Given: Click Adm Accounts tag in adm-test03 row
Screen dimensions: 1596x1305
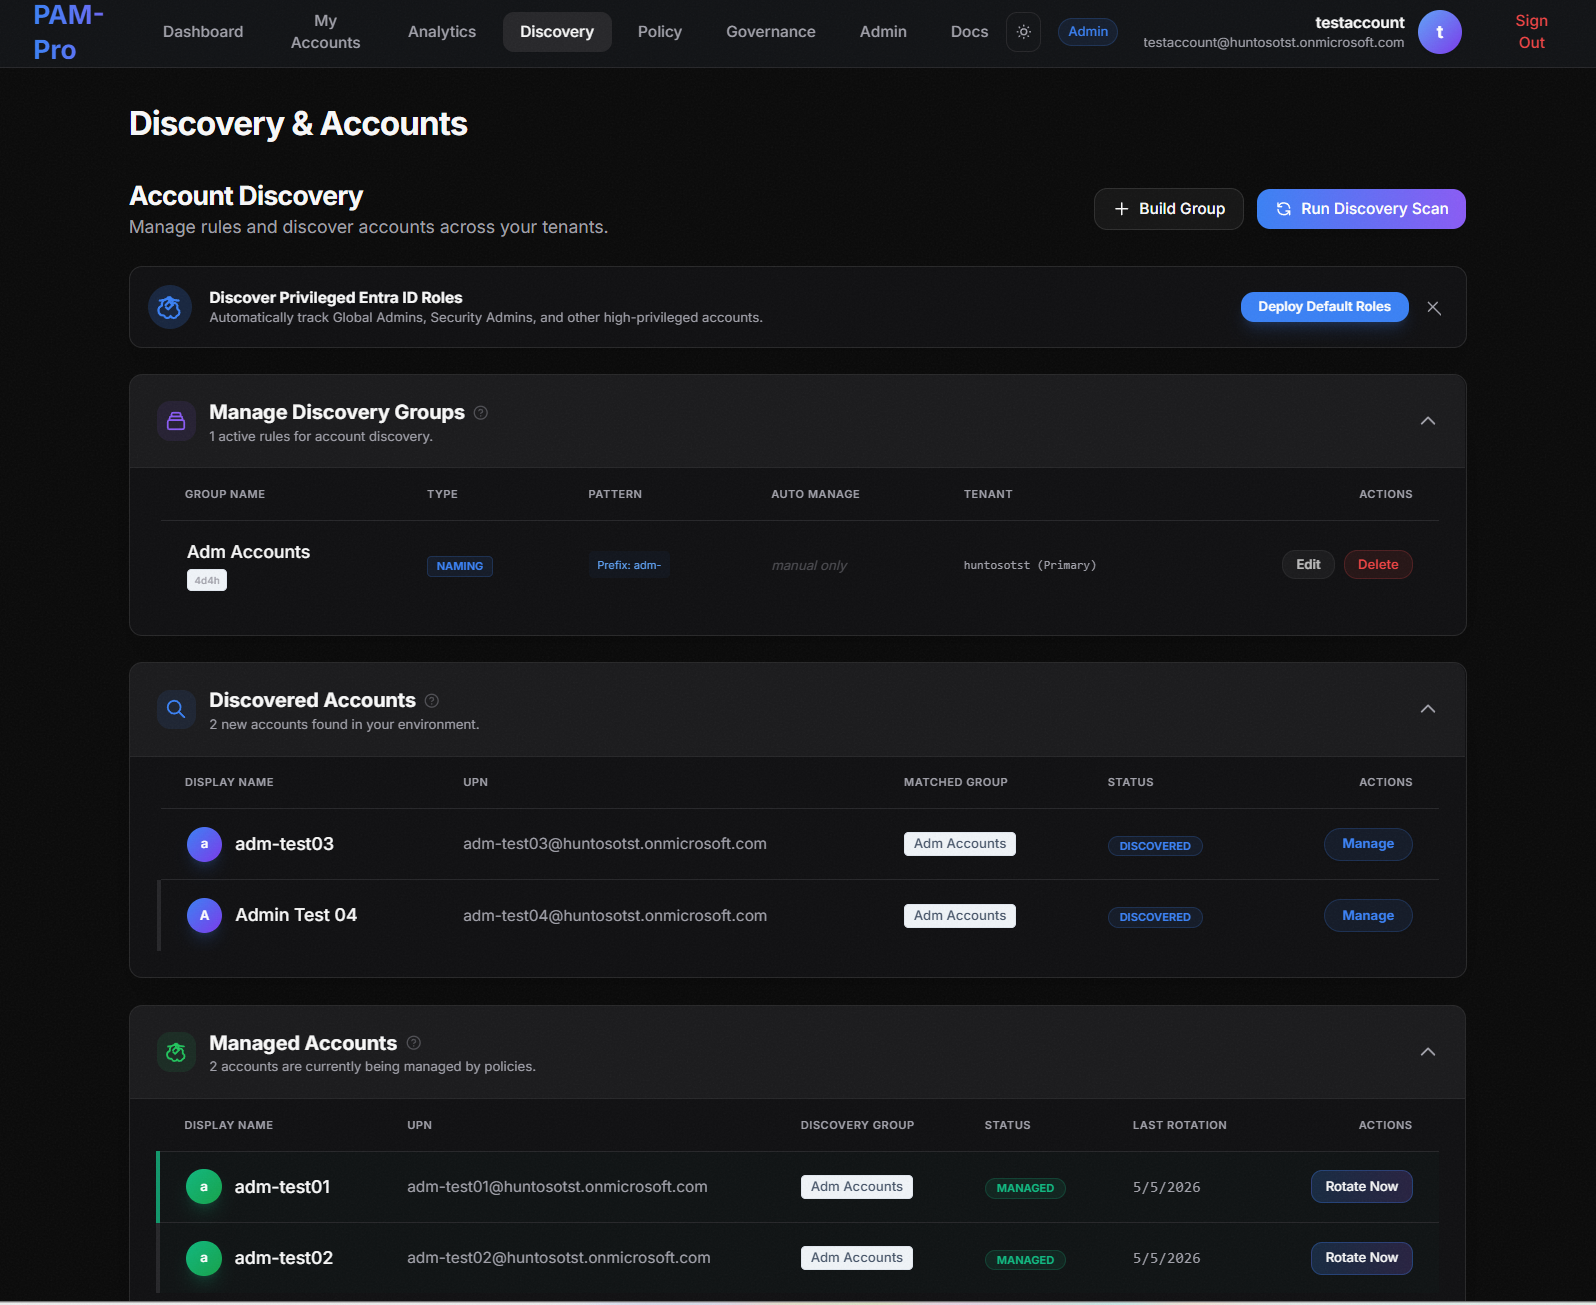Looking at the screenshot, I should pyautogui.click(x=960, y=844).
